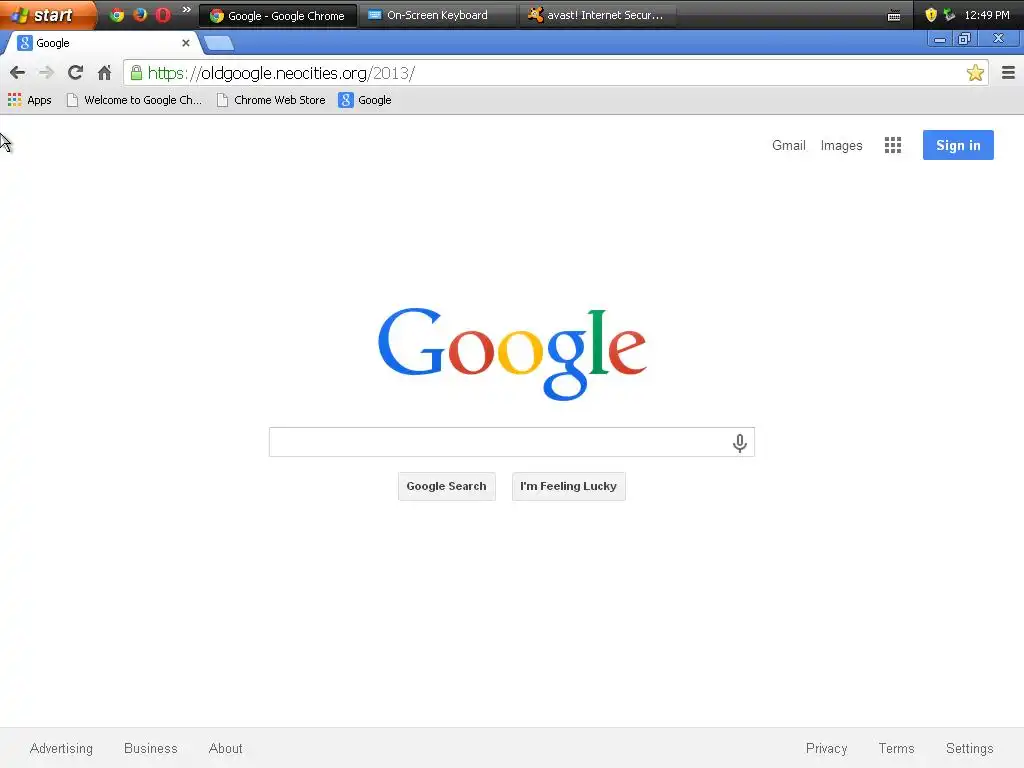Open the About footer link
The height and width of the screenshot is (768, 1024).
pyautogui.click(x=225, y=748)
